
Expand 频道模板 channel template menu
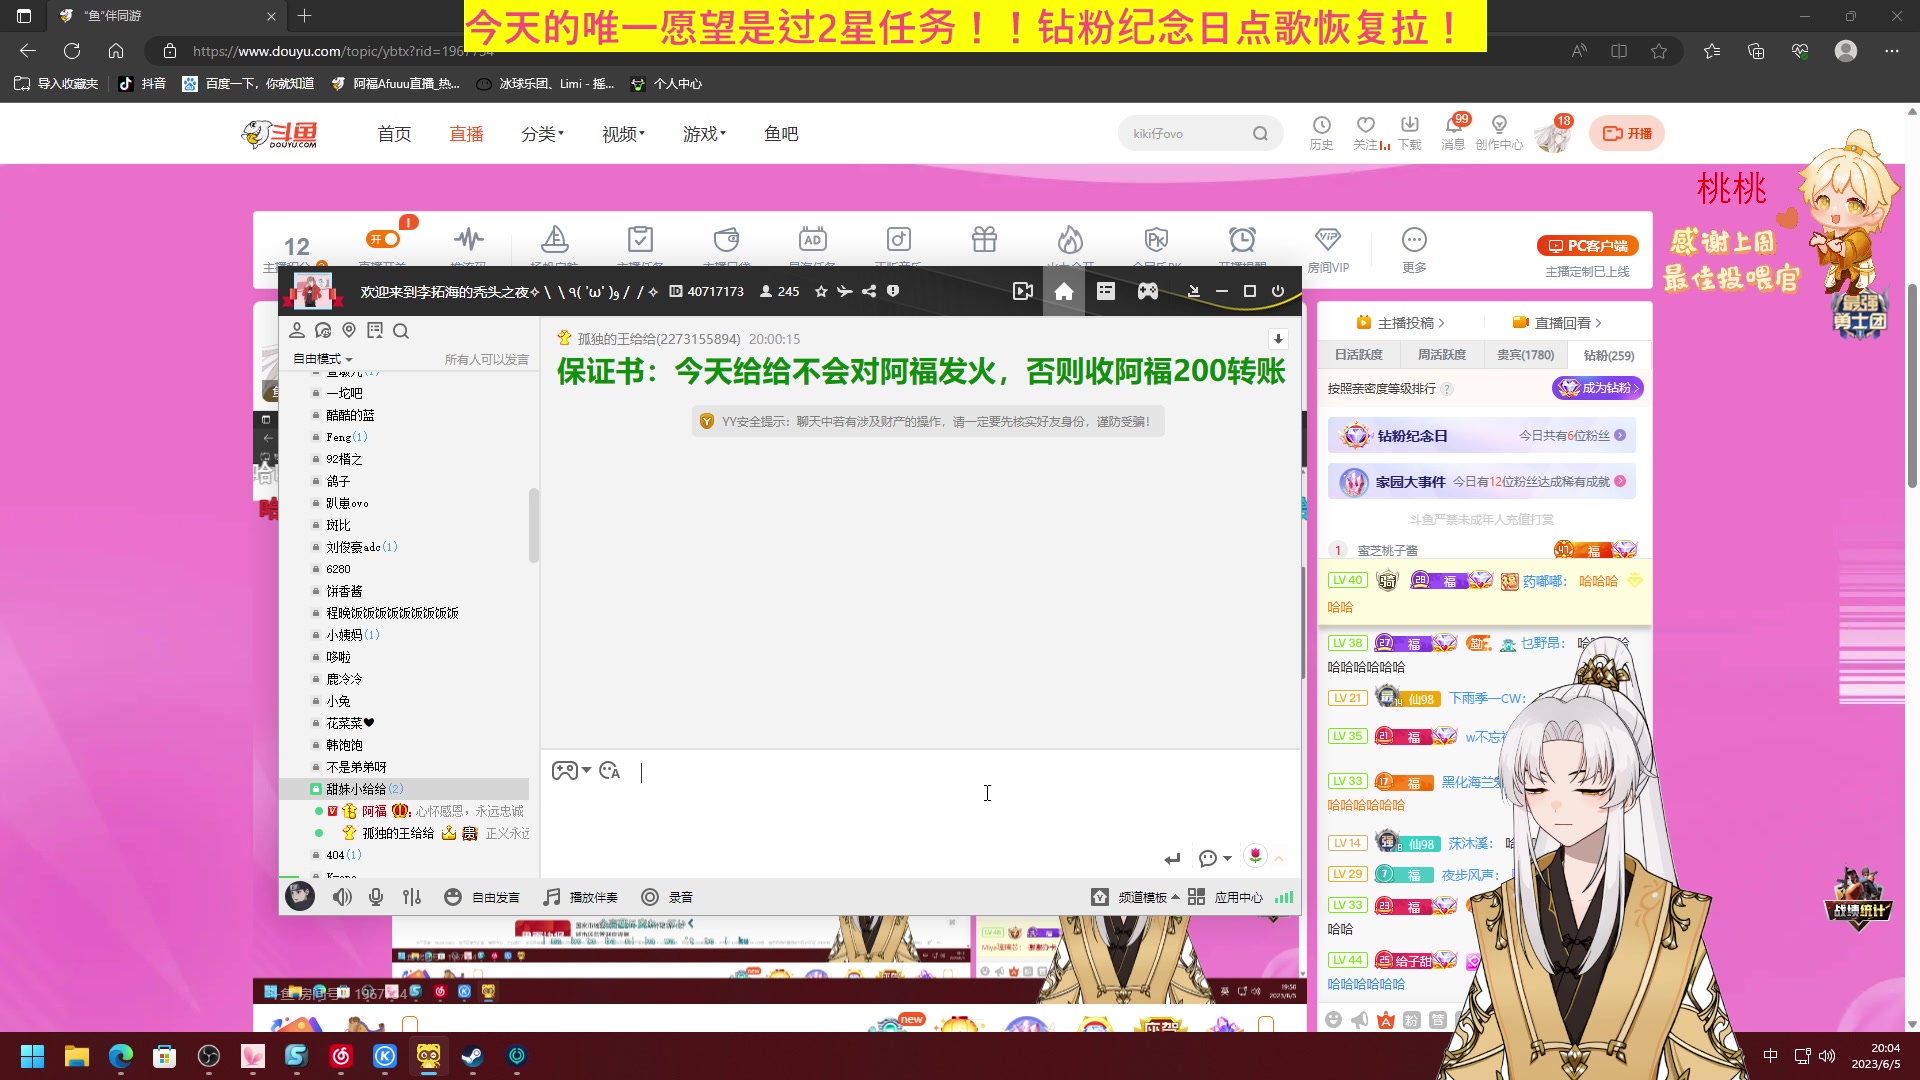tap(1135, 897)
